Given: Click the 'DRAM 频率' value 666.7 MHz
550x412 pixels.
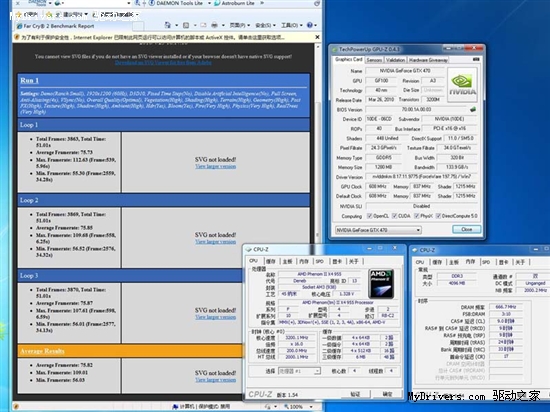Looking at the screenshot, I should pos(505,307).
